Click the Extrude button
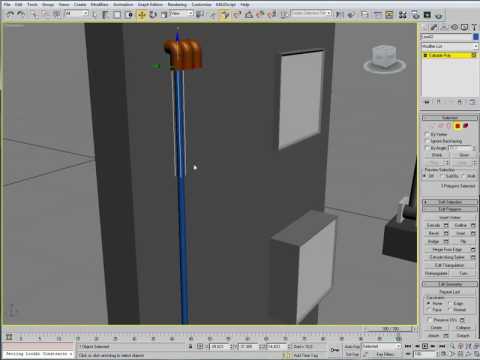The height and width of the screenshot is (360, 480). [433, 225]
